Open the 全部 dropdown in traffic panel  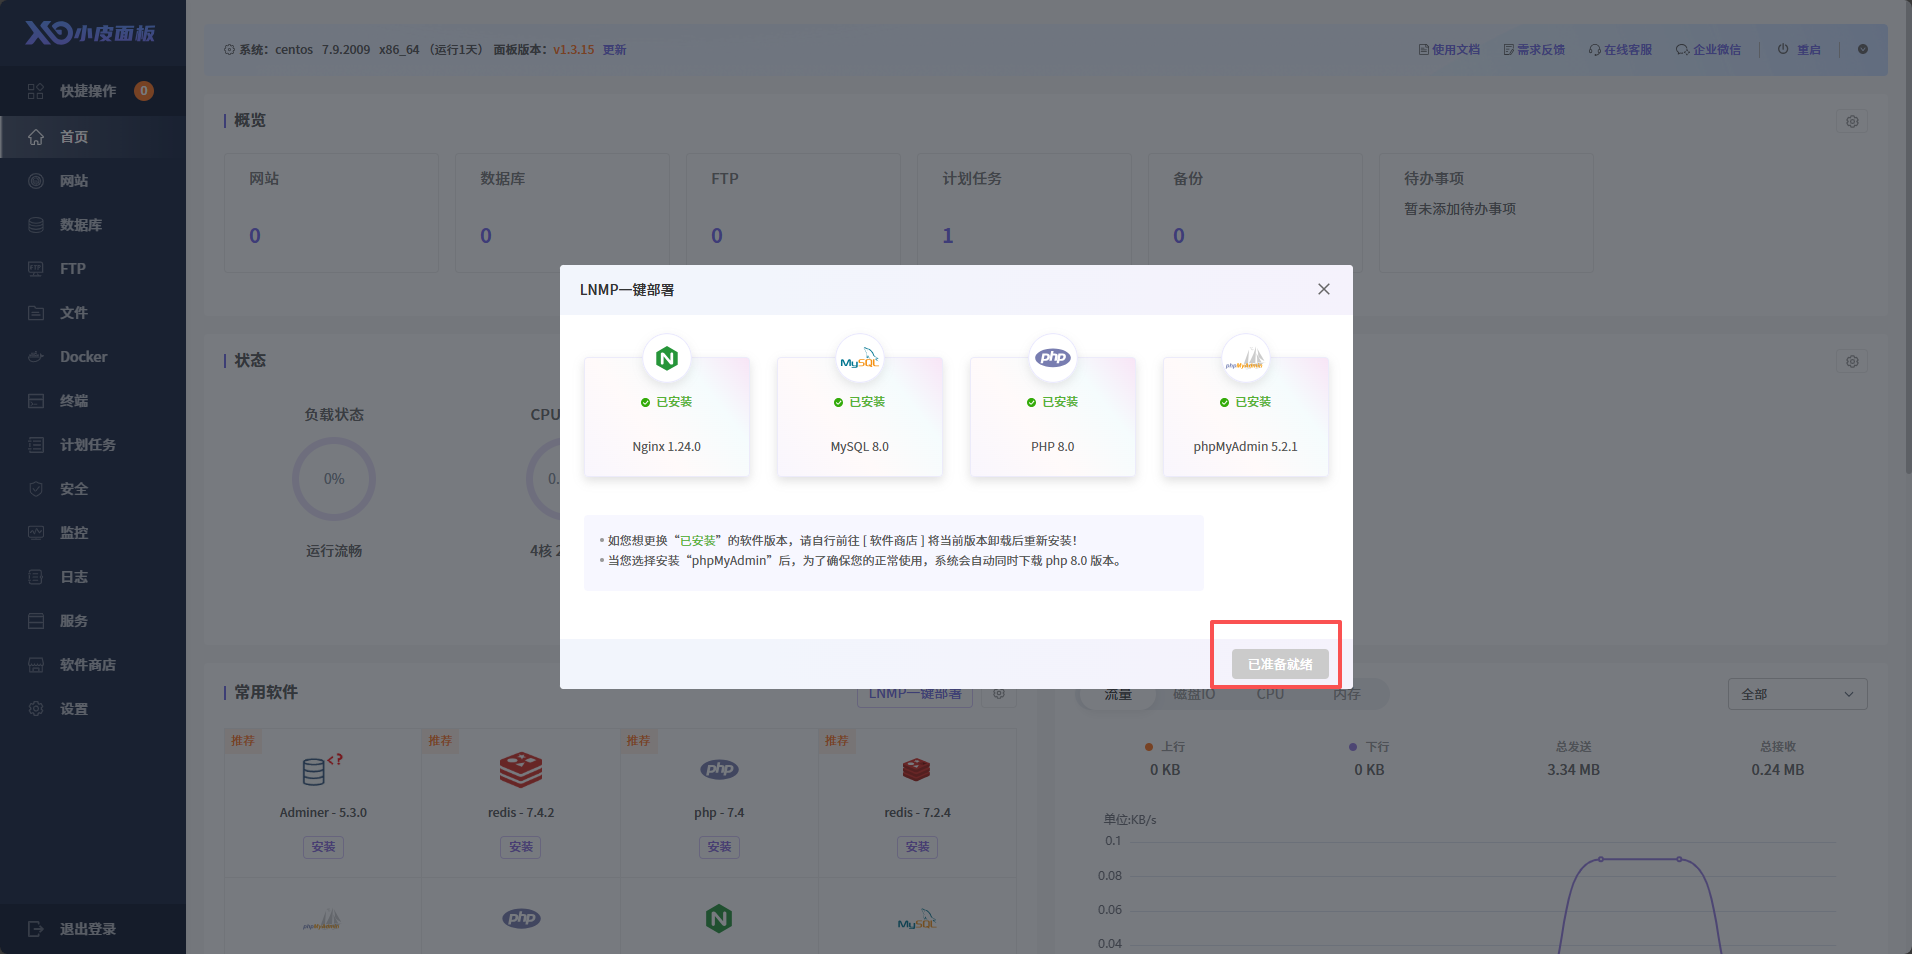tap(1797, 694)
